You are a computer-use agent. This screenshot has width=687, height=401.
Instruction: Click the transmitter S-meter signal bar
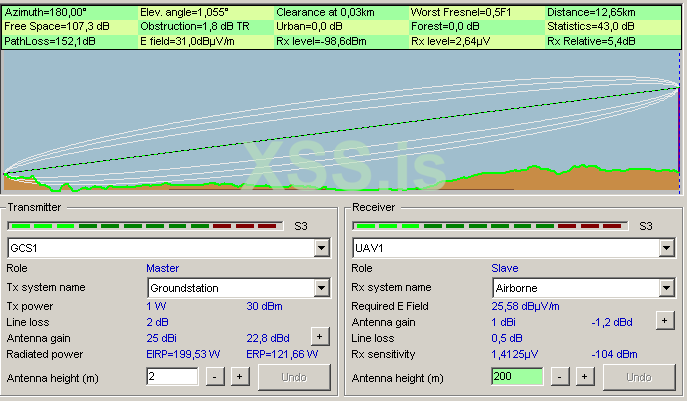pyautogui.click(x=145, y=226)
